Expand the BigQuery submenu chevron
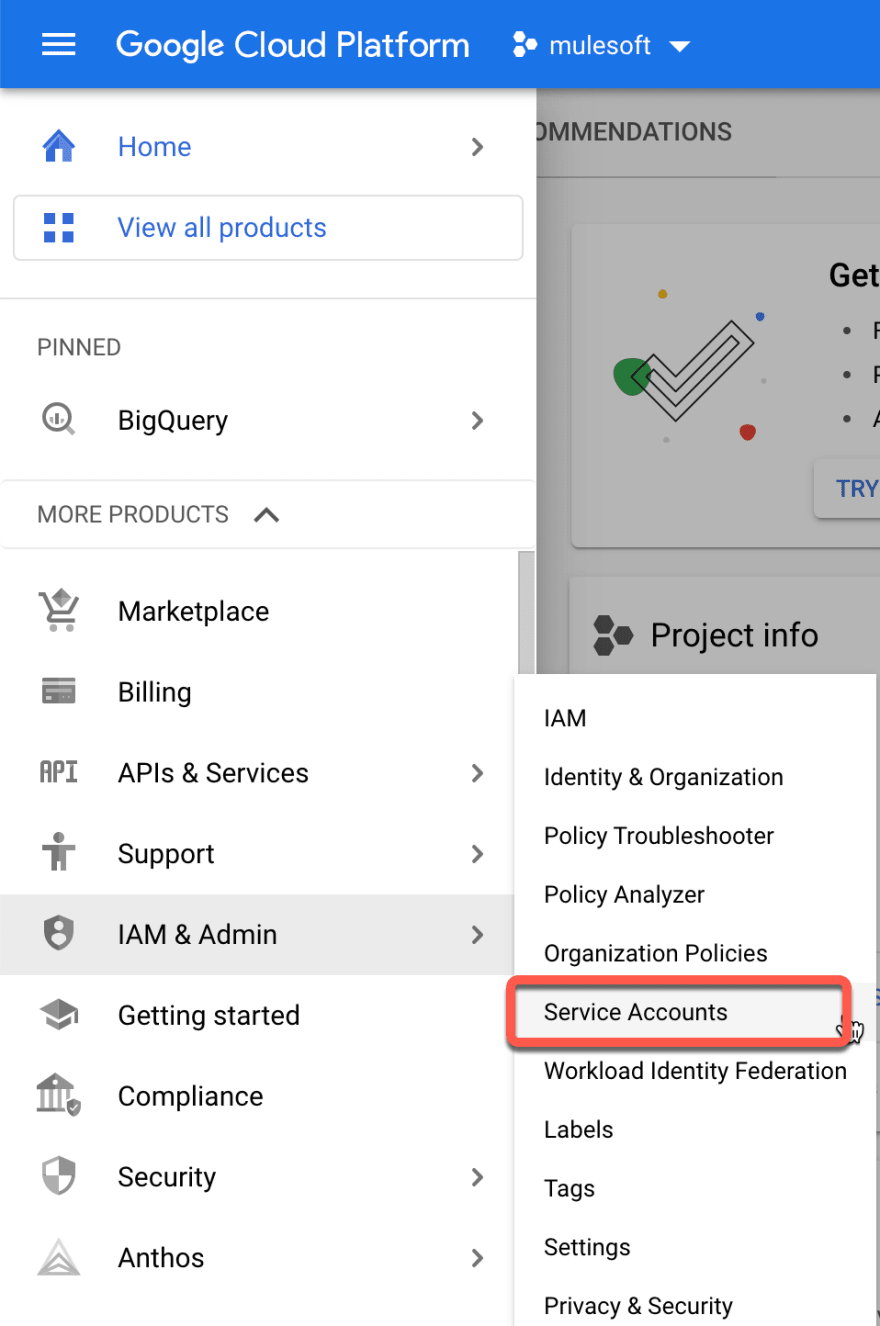Image resolution: width=880 pixels, height=1326 pixels. 477,420
